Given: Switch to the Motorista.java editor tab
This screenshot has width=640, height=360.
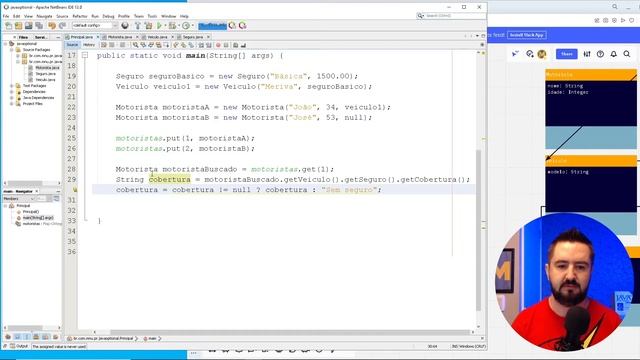Looking at the screenshot, I should (x=119, y=37).
